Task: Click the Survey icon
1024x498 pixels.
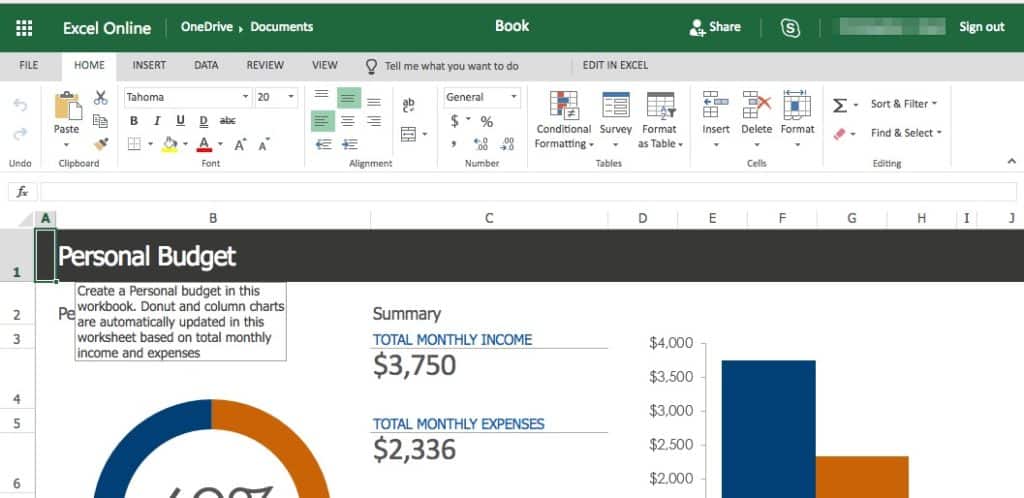Action: tap(616, 104)
